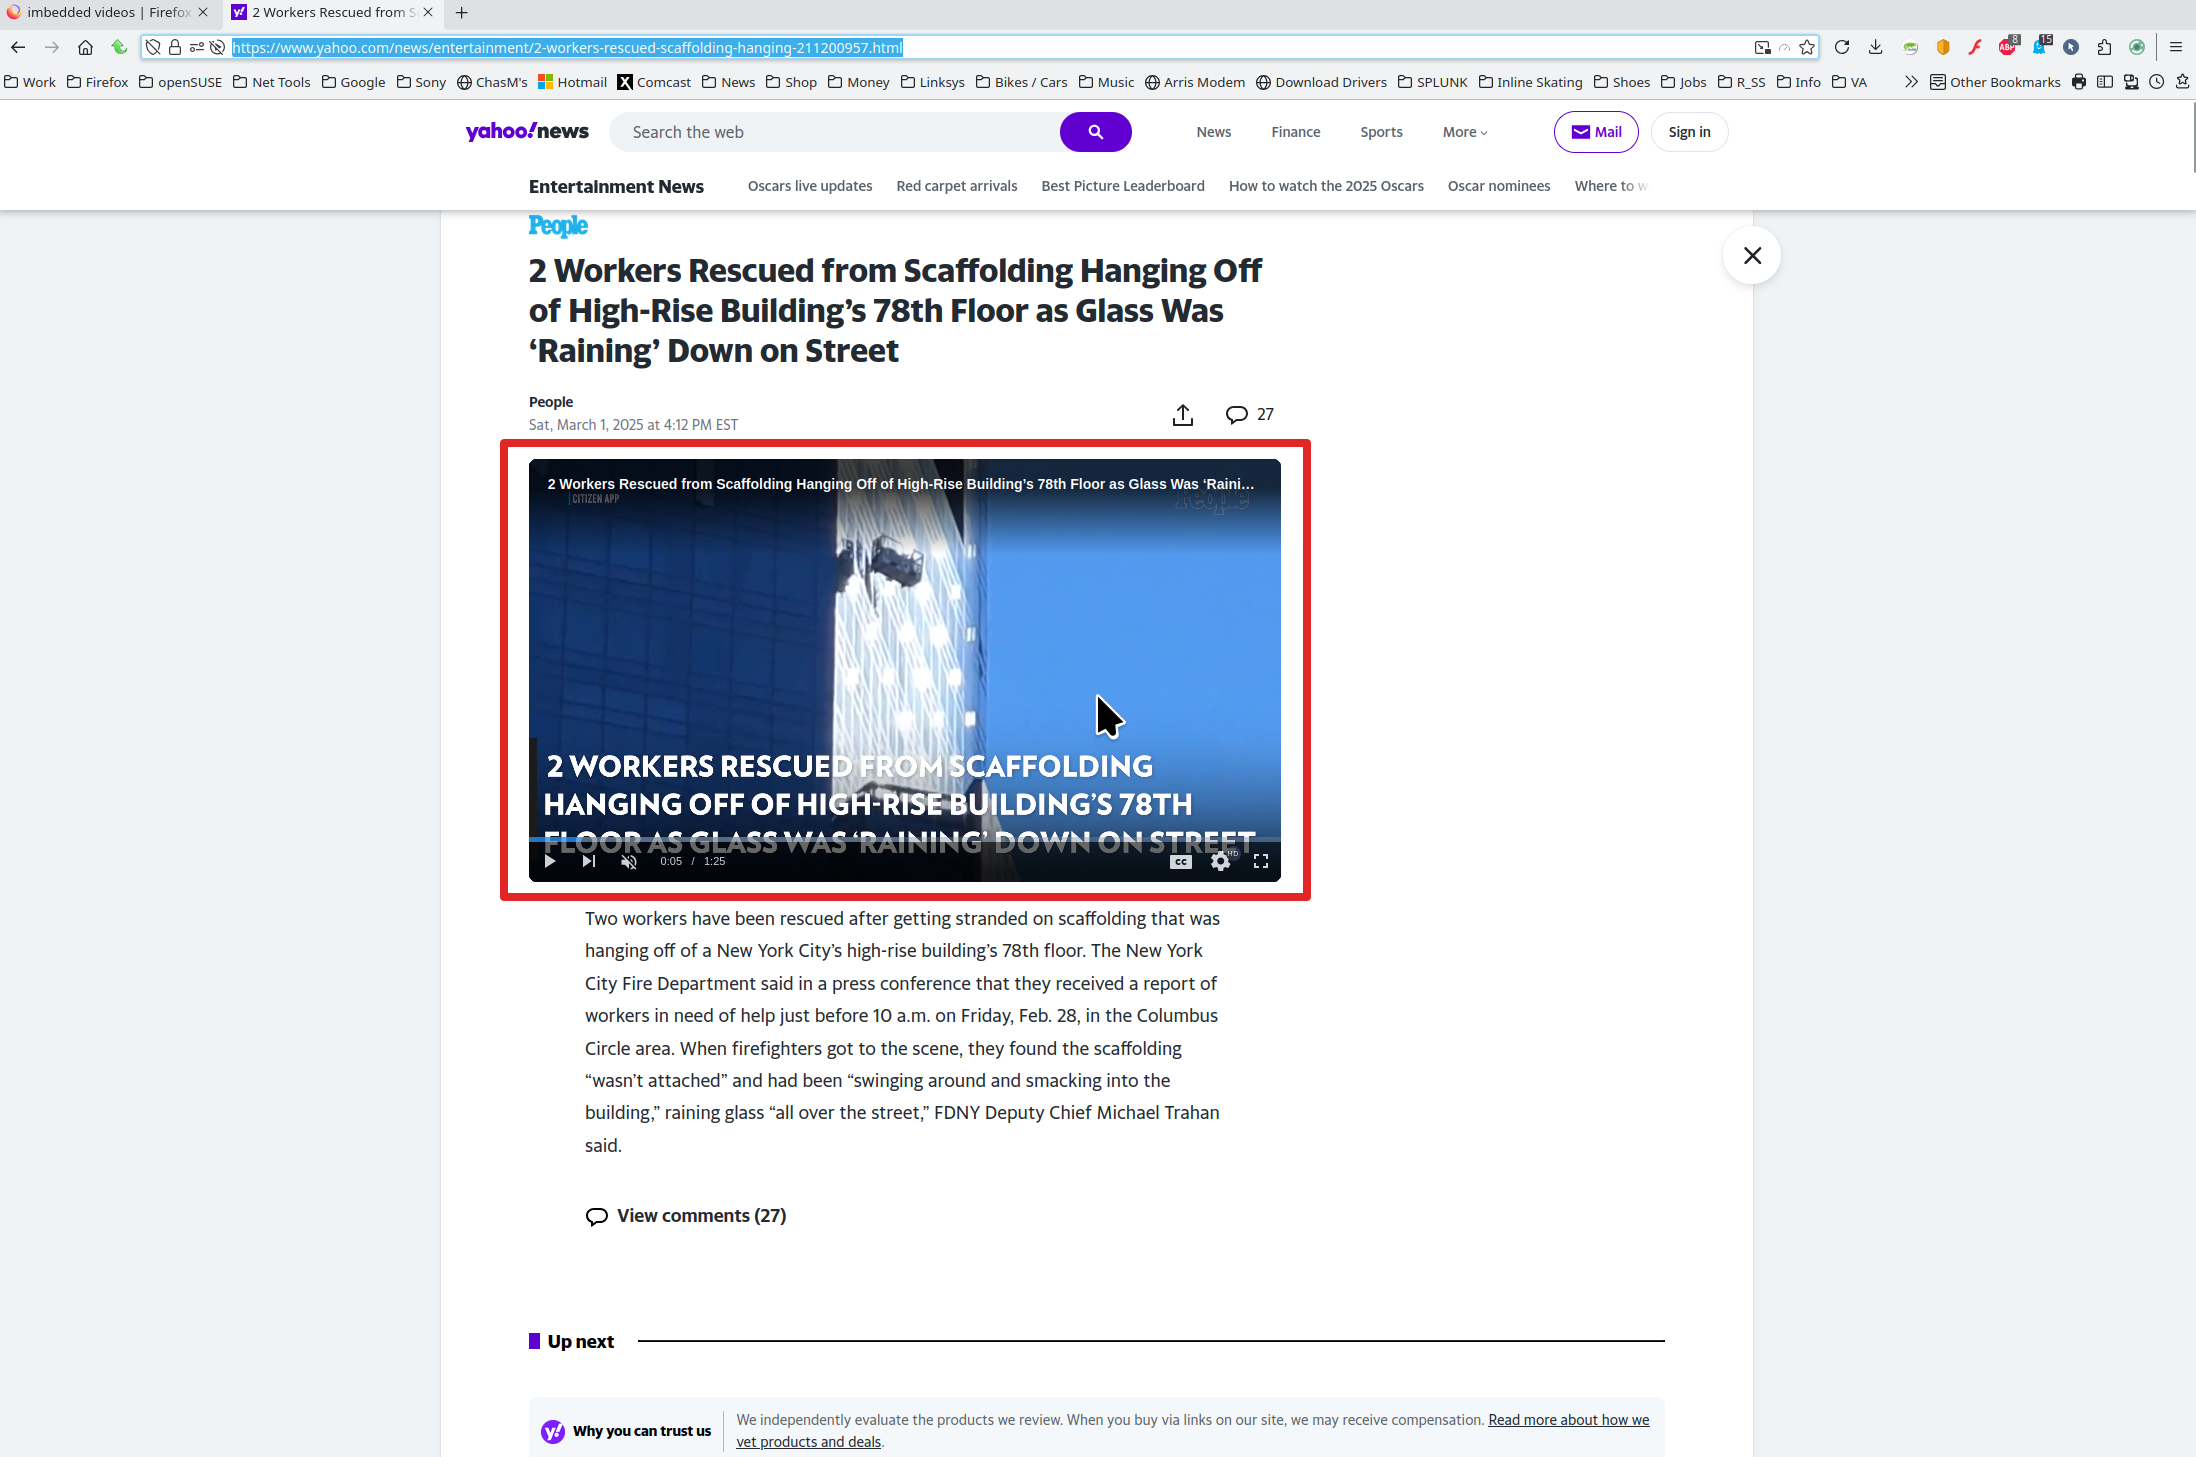Unmute the video sound
Viewport: 2196px width, 1457px height.
pos(629,861)
